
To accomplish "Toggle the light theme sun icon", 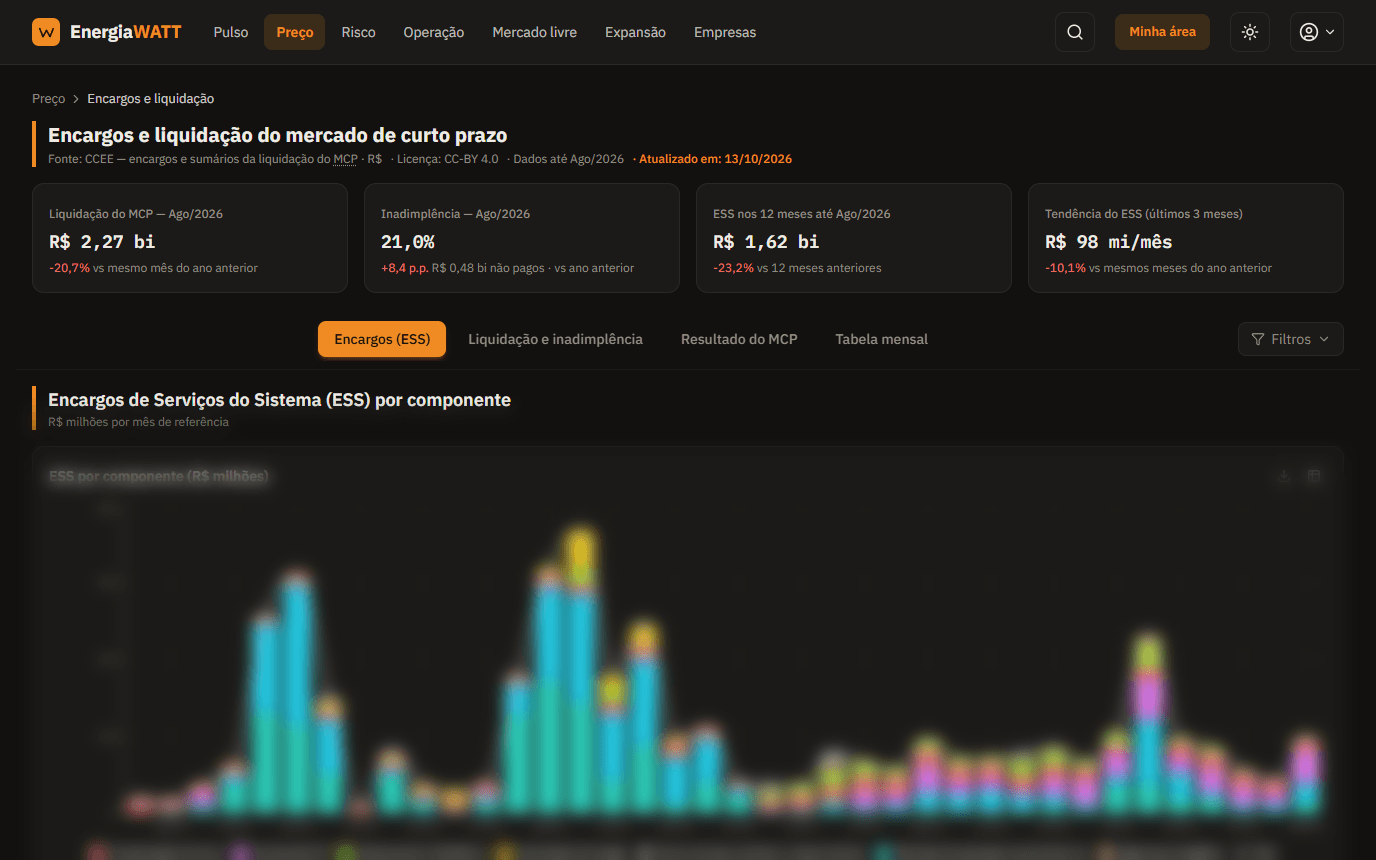I will pyautogui.click(x=1250, y=32).
